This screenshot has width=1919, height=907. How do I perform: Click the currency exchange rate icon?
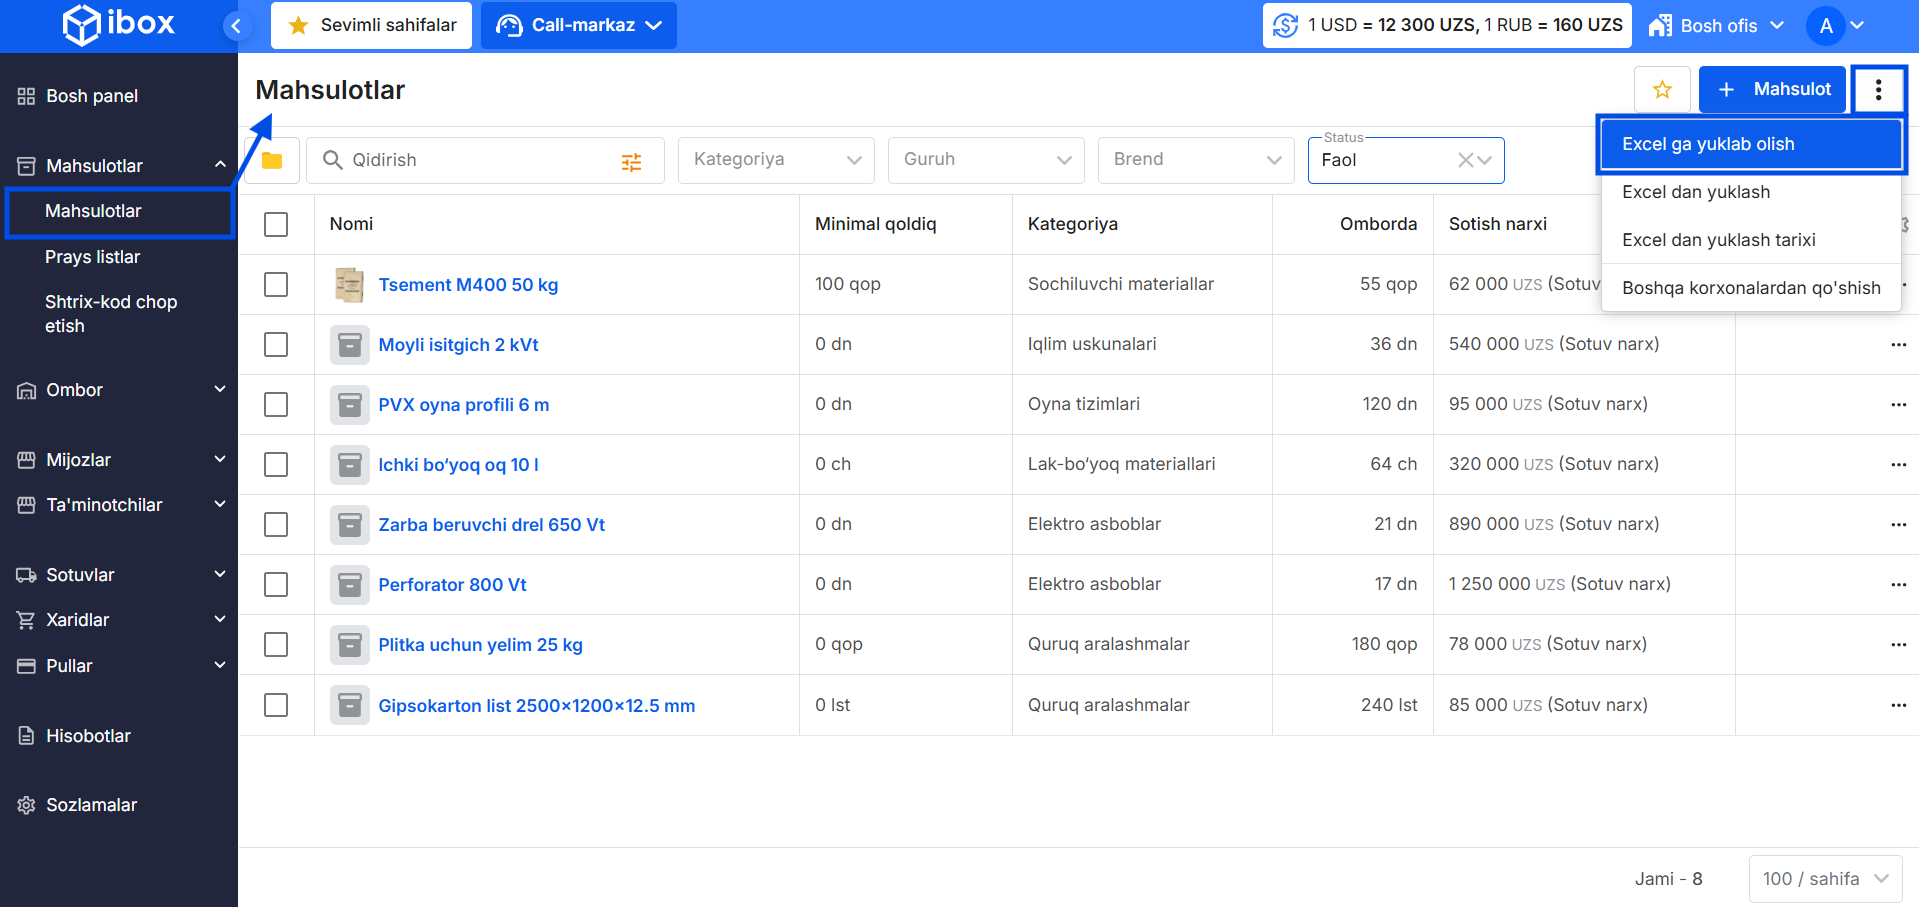(x=1285, y=26)
